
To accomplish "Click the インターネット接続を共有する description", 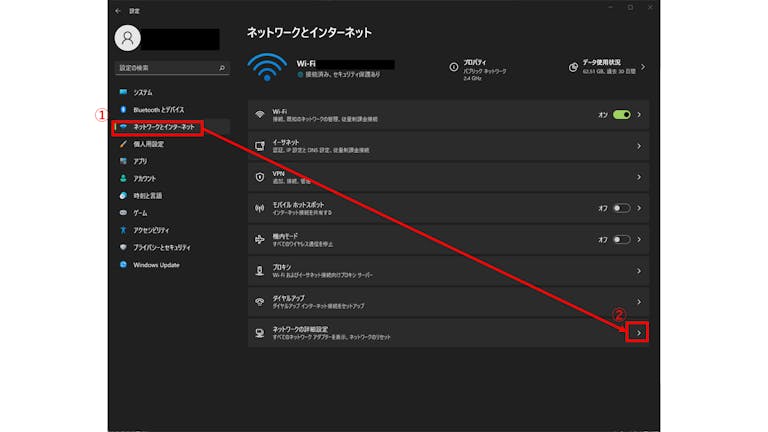I will coord(302,213).
